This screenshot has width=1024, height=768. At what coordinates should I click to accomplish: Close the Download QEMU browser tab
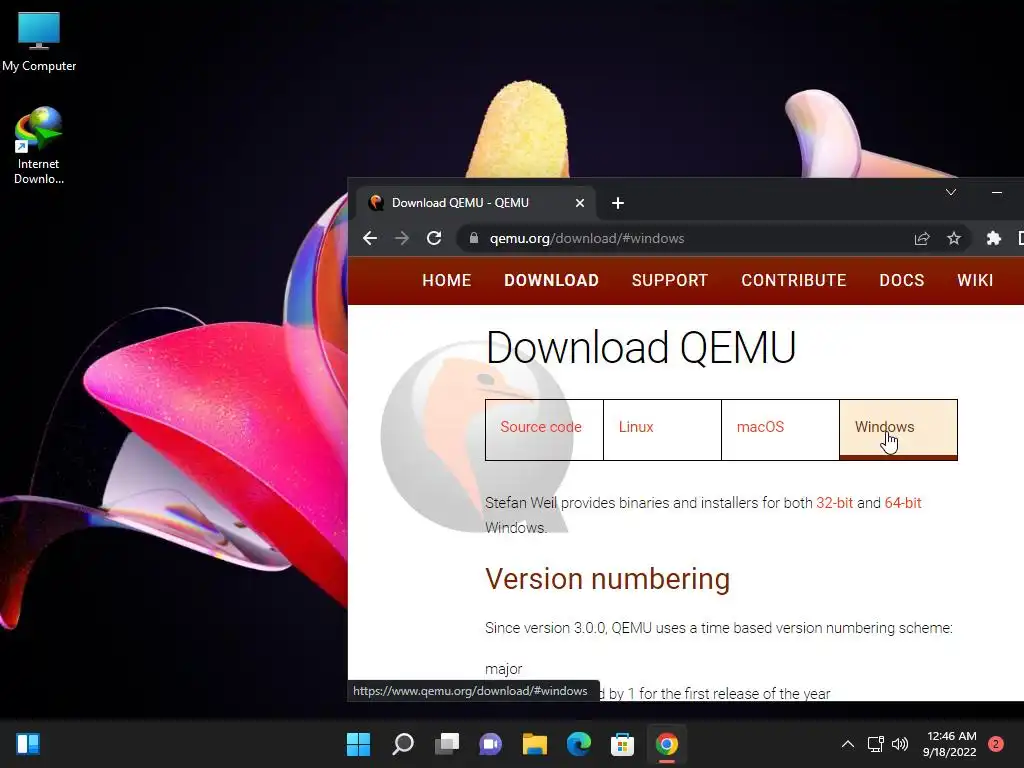tap(579, 203)
